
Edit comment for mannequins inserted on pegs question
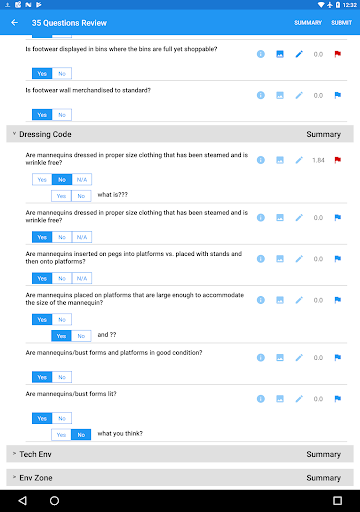click(299, 259)
